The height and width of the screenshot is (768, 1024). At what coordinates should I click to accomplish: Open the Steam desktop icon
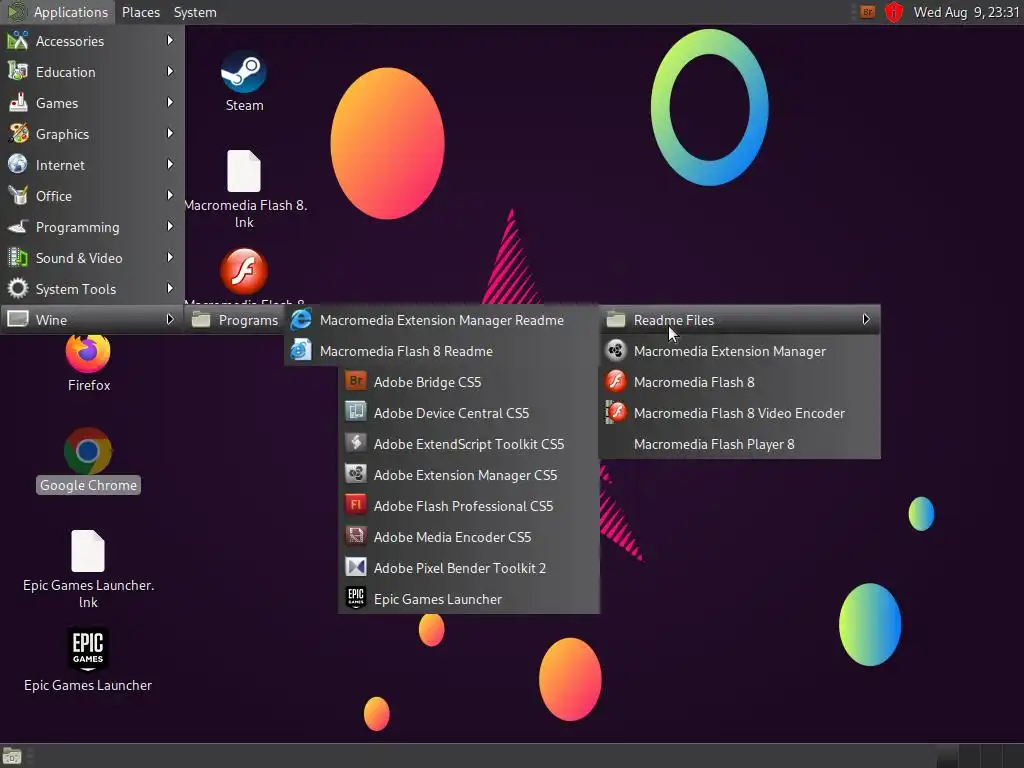click(x=244, y=72)
